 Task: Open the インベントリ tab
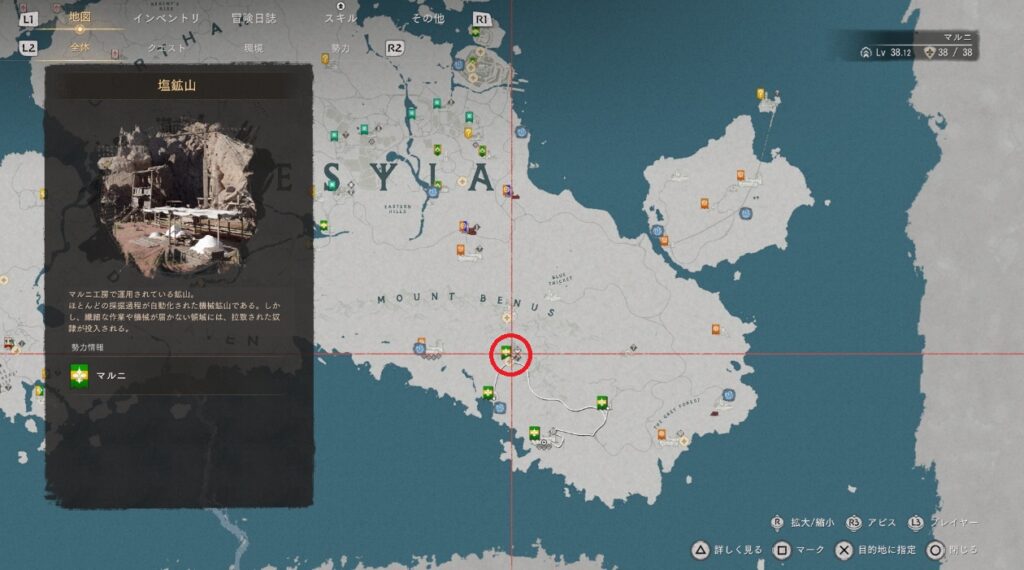tap(167, 18)
